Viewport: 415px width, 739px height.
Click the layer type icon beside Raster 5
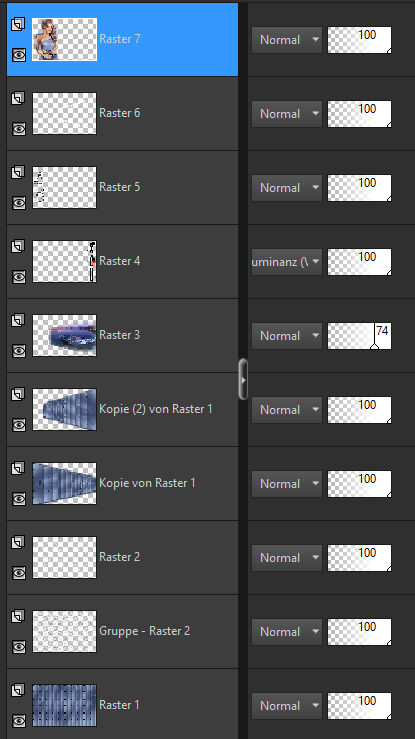click(17, 172)
